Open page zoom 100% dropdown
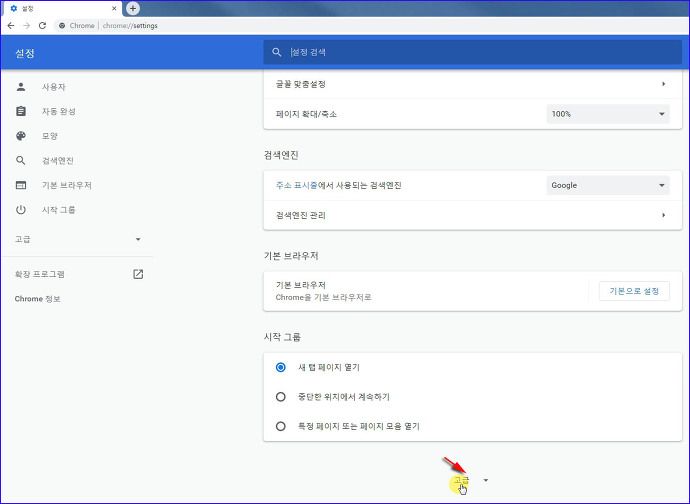Screen dimensions: 690x504 point(608,114)
